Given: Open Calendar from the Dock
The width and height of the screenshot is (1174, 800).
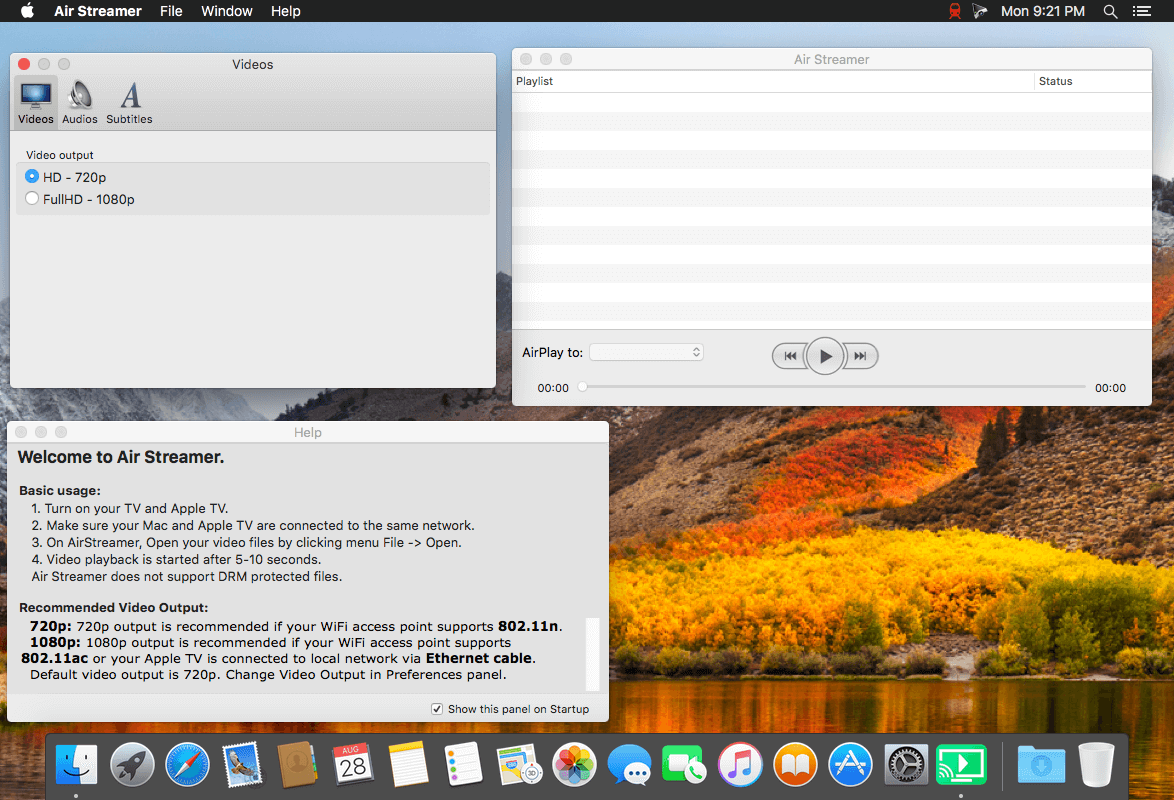Looking at the screenshot, I should (x=353, y=765).
